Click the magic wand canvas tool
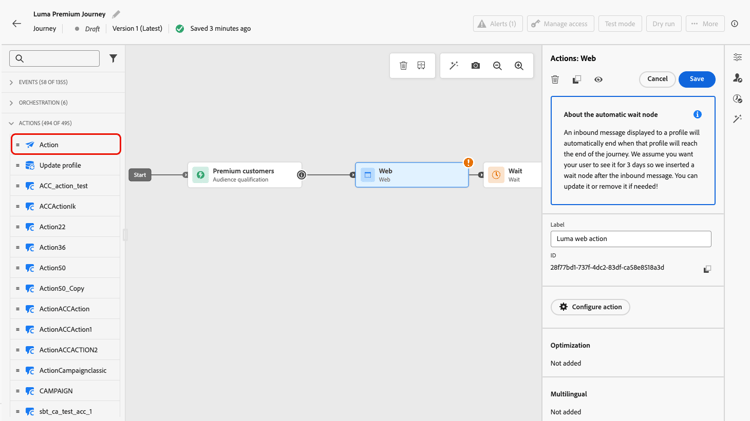750x421 pixels. pyautogui.click(x=453, y=66)
